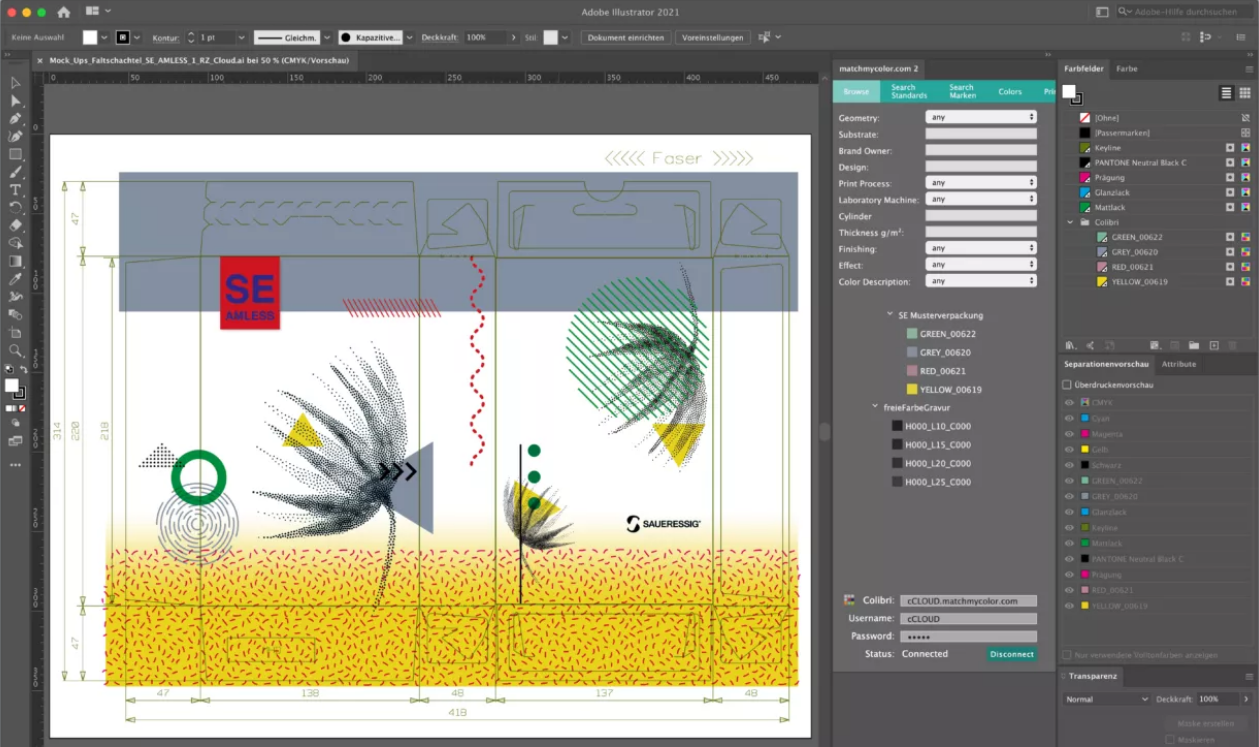Click the Brand Owner input field
The width and height of the screenshot is (1259, 747).
click(x=980, y=150)
